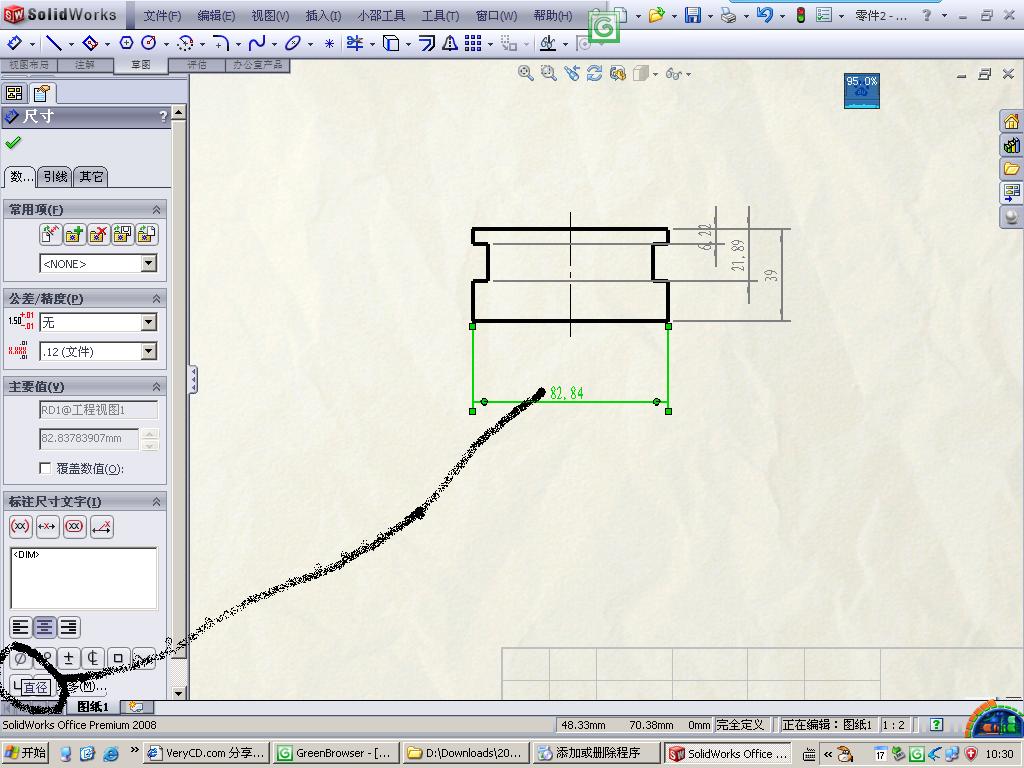The height and width of the screenshot is (768, 1024).
Task: Switch to the 注解 toolbar tab
Action: point(85,65)
